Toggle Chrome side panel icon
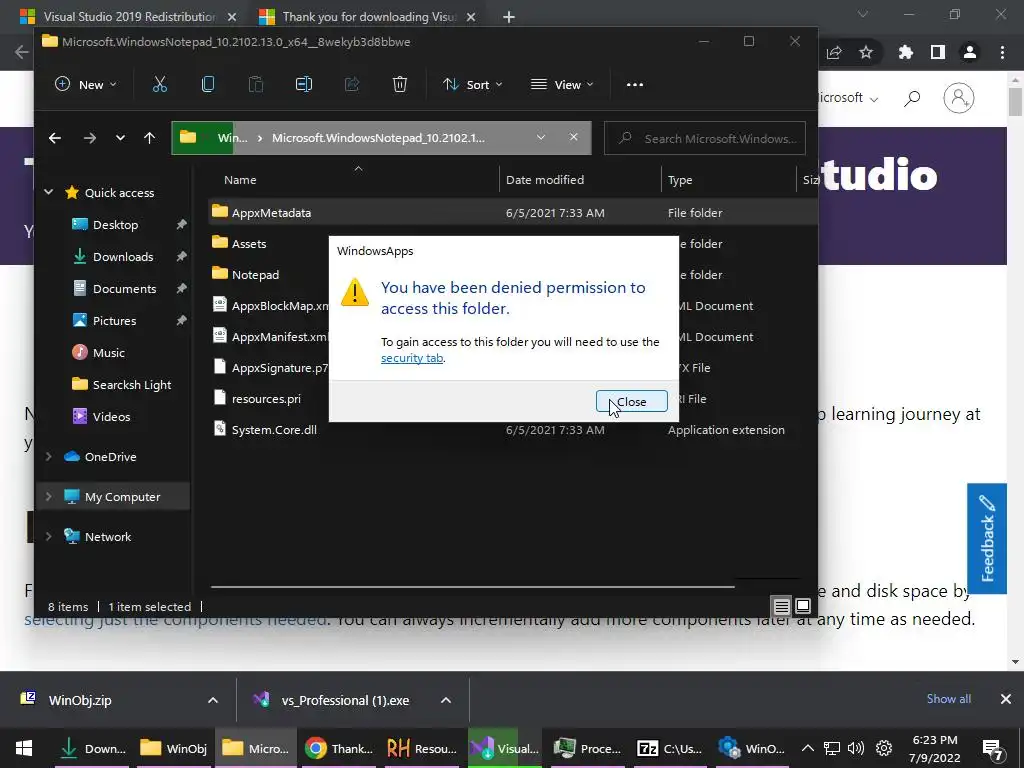 [938, 52]
